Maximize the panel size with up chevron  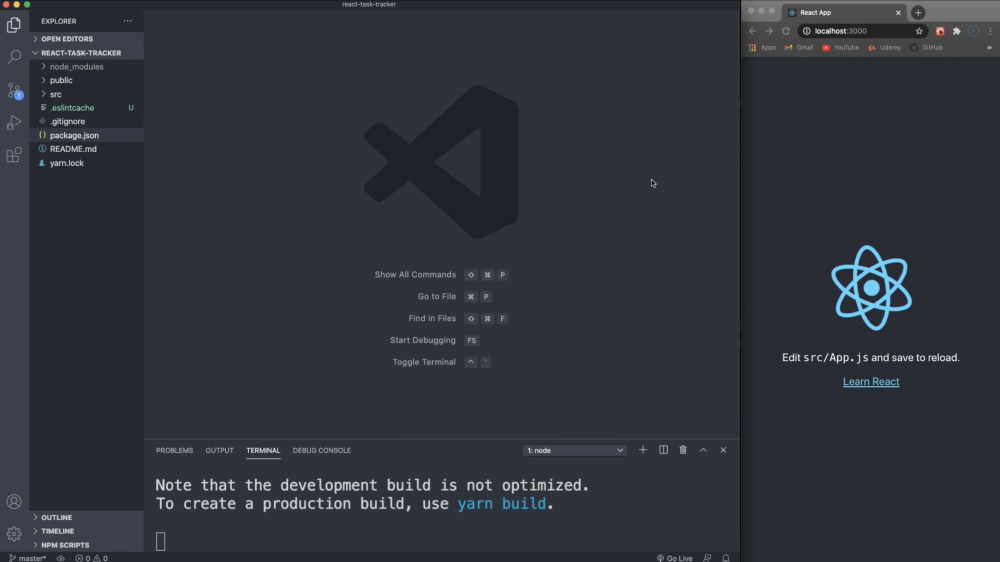(x=703, y=450)
